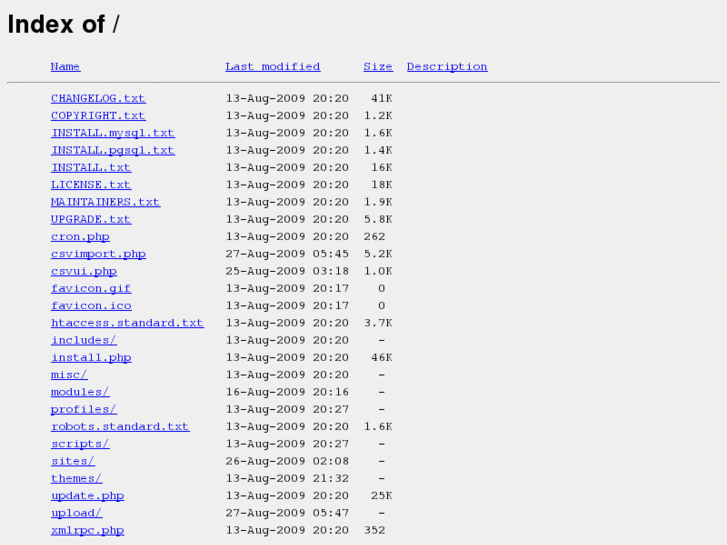
Task: Browse the upload/ directory
Action: (x=77, y=513)
